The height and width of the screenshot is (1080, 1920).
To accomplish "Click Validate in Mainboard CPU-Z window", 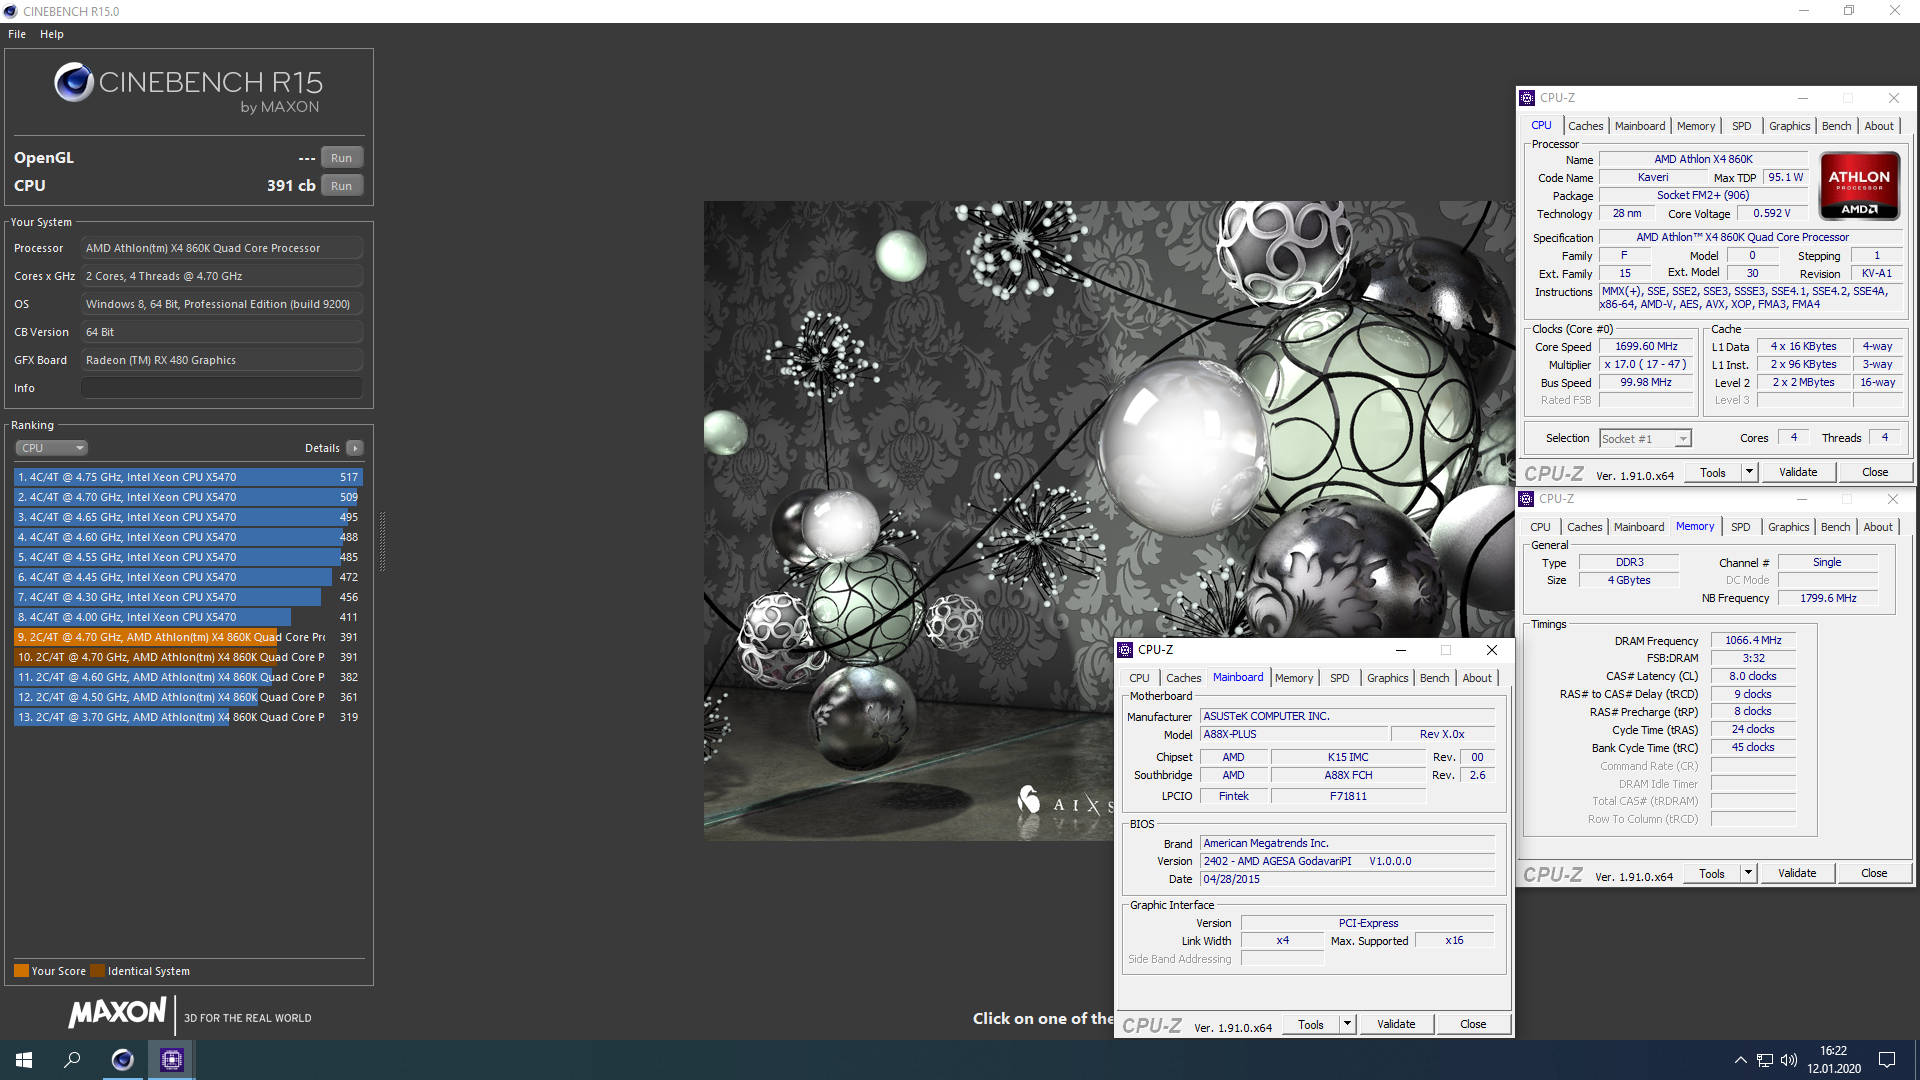I will [1396, 1025].
